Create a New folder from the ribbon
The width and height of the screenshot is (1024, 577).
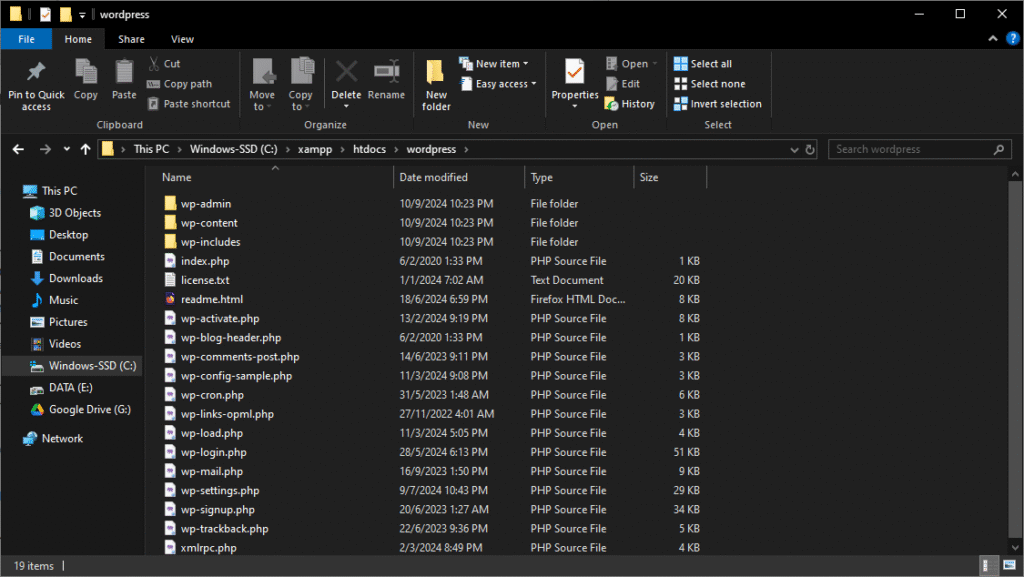click(x=436, y=78)
